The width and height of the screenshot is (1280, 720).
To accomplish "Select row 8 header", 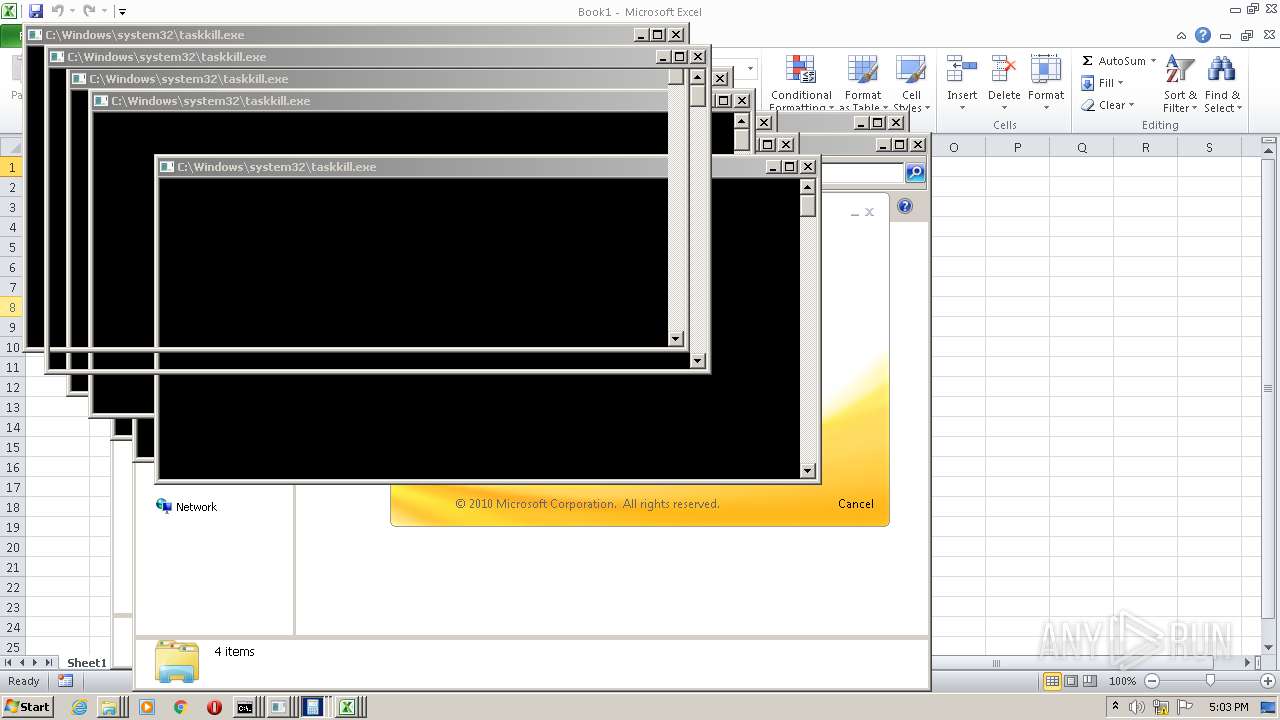I will [x=12, y=307].
